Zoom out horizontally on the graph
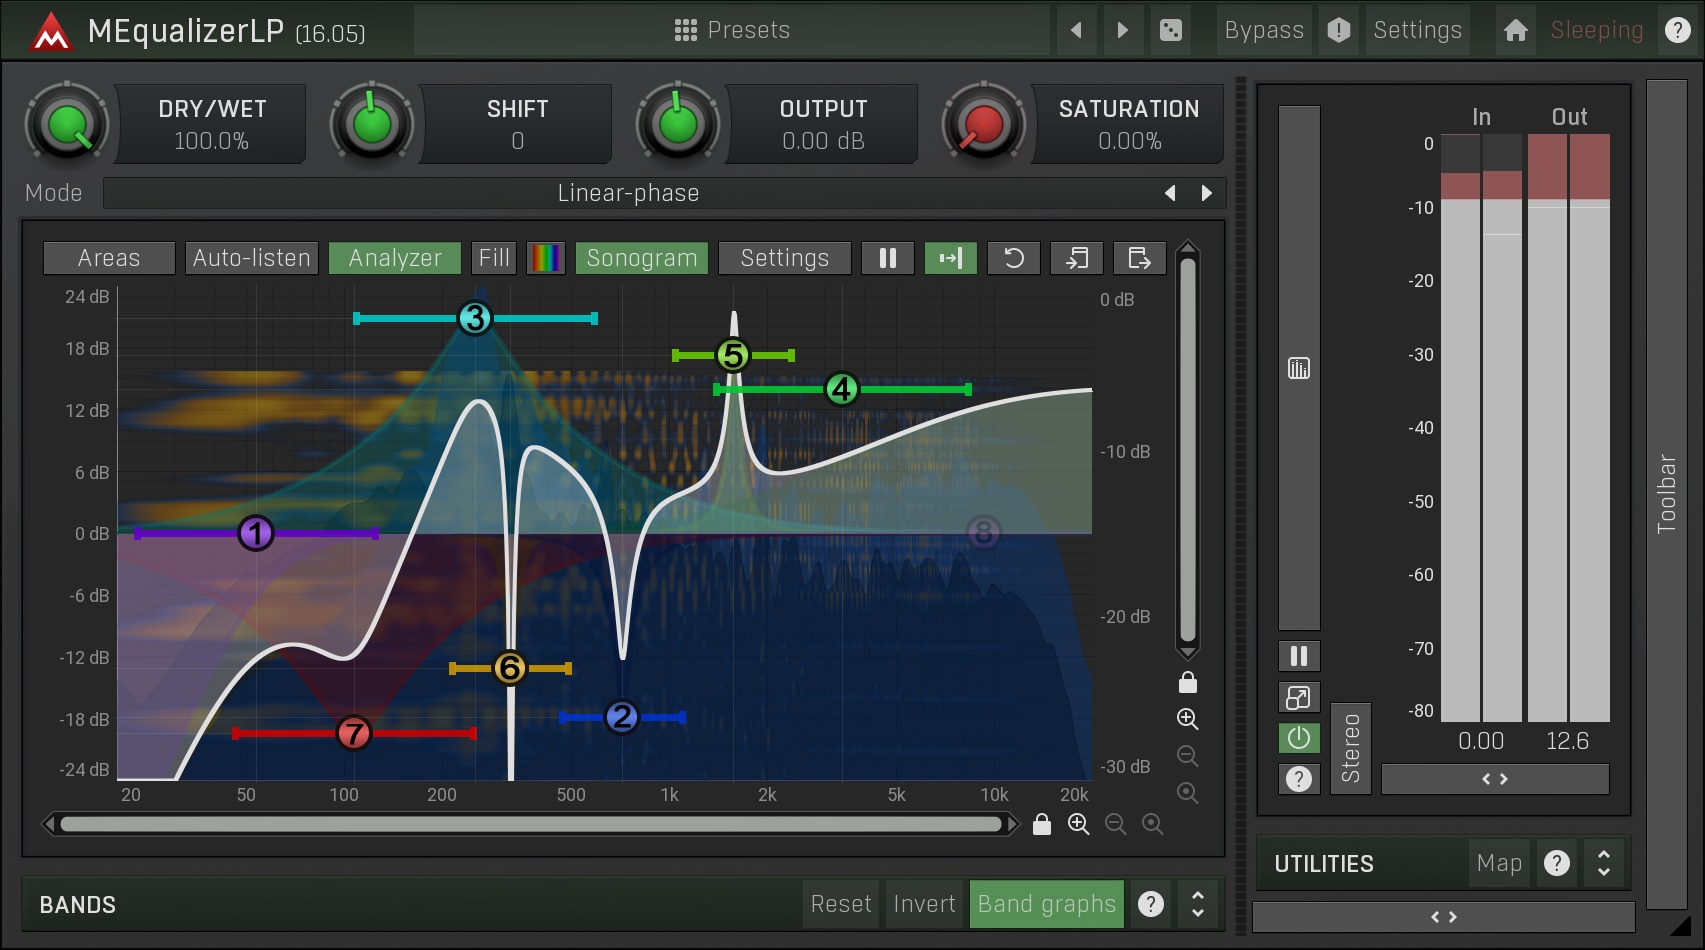This screenshot has width=1705, height=950. [x=1116, y=824]
